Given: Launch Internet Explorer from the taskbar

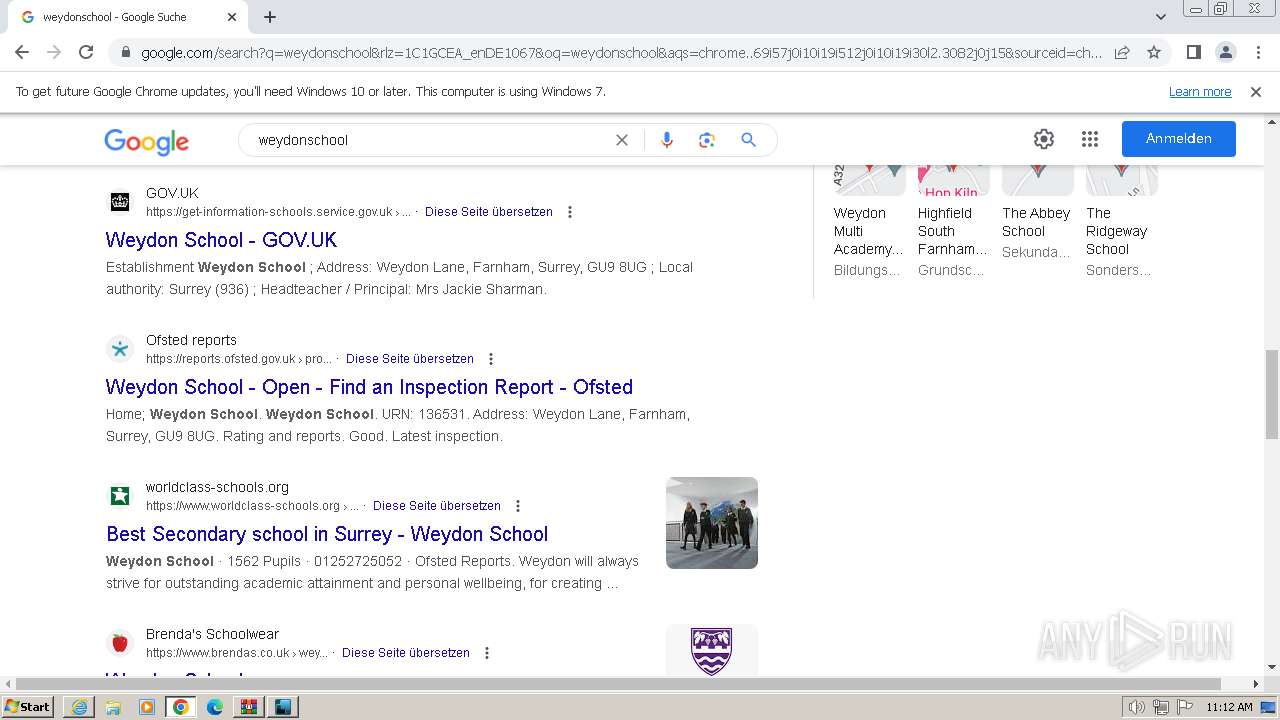Looking at the screenshot, I should click(79, 707).
